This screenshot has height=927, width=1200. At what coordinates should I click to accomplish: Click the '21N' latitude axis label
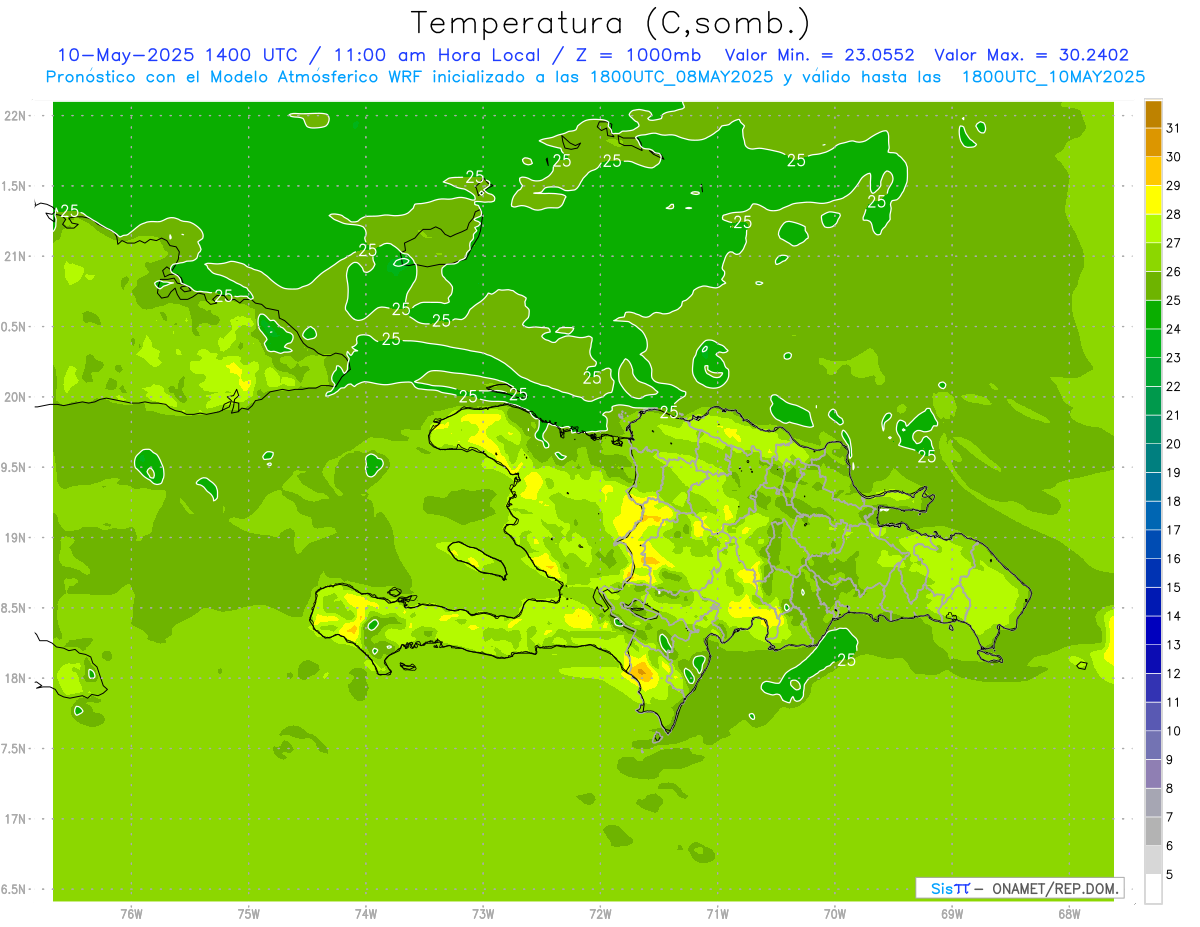point(15,256)
